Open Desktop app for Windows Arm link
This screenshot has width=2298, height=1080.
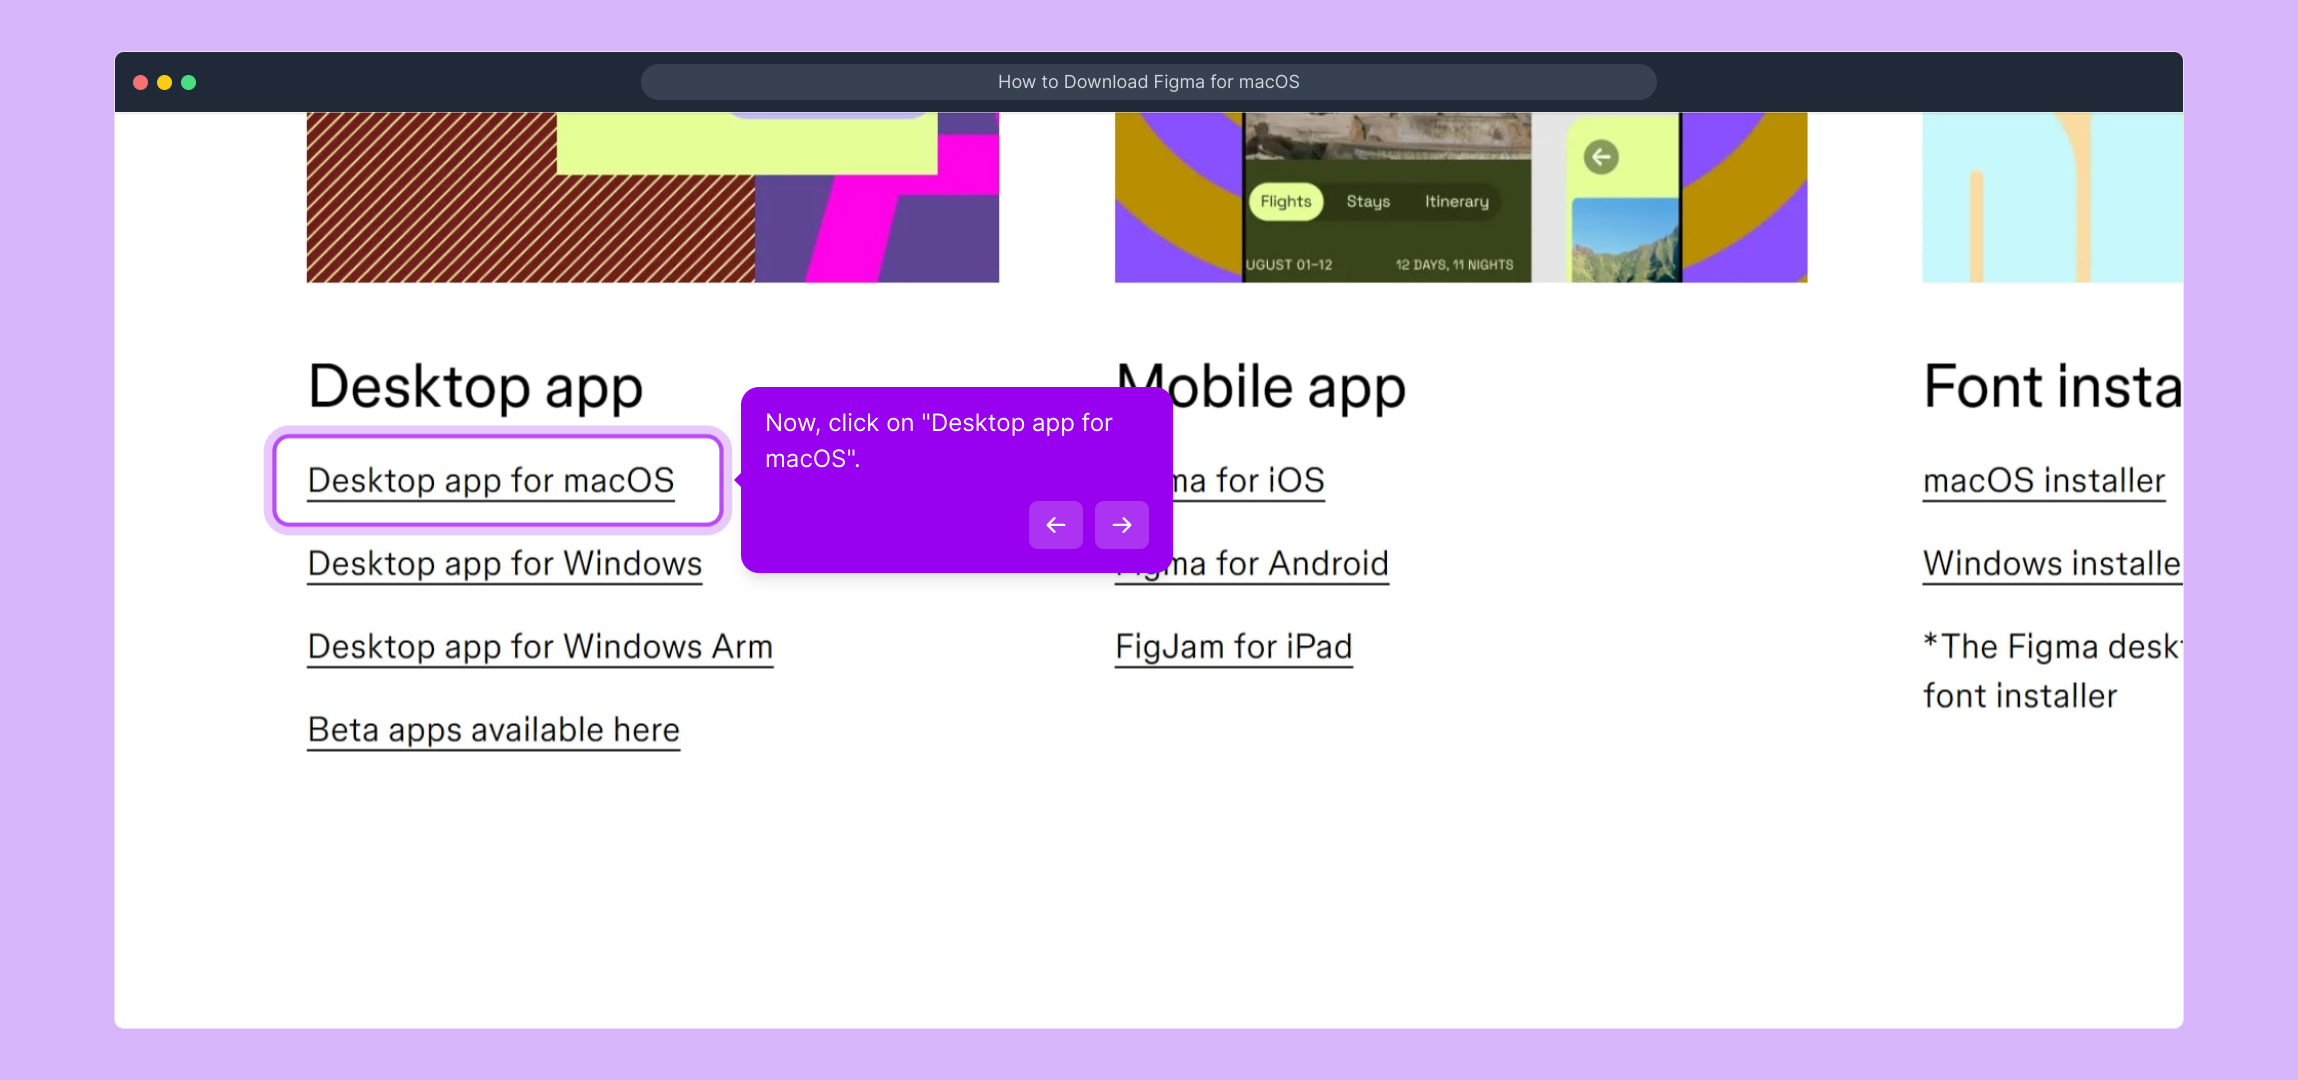click(x=540, y=647)
